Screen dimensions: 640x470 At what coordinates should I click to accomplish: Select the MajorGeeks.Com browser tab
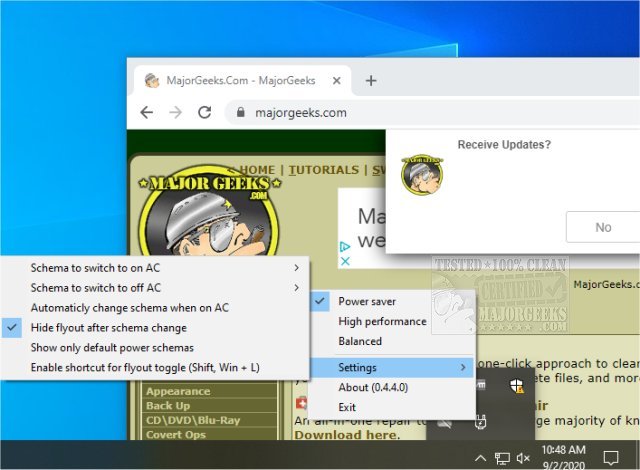pos(243,80)
